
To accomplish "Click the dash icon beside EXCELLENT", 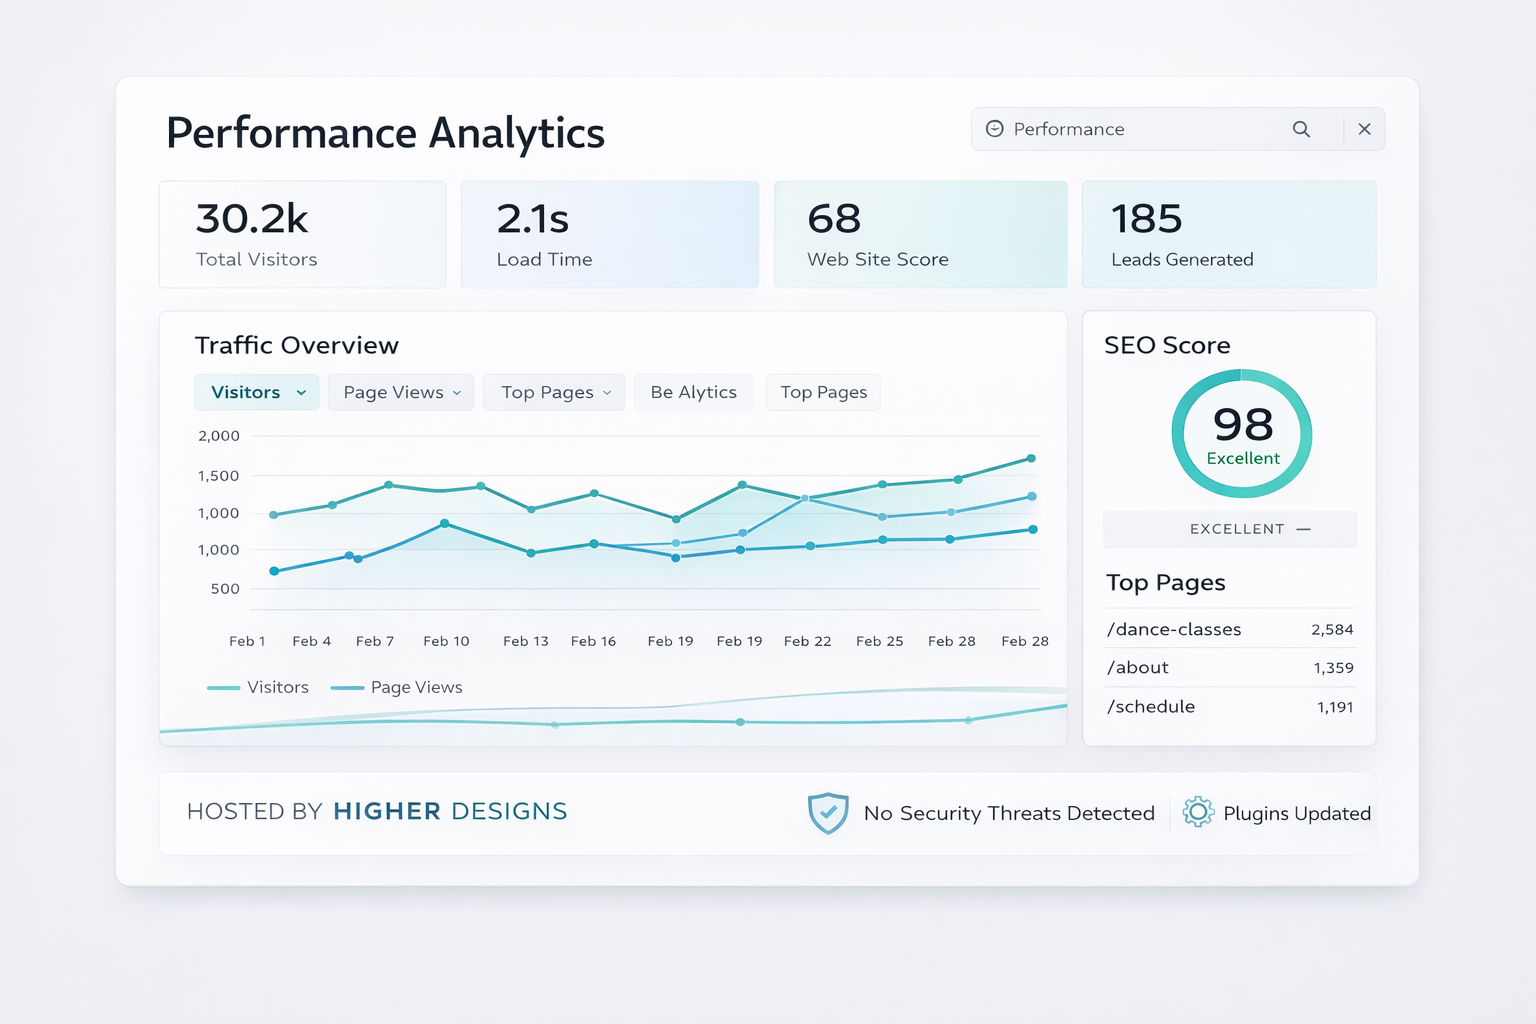I will pos(1304,529).
